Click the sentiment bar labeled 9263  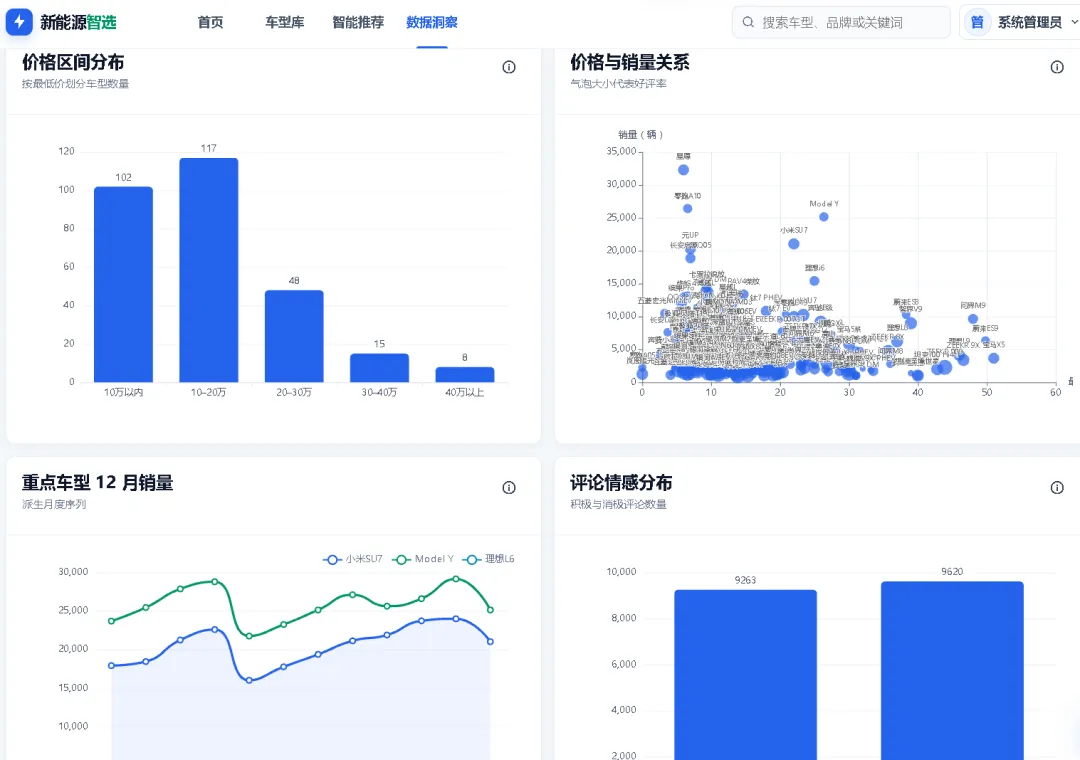coord(745,675)
